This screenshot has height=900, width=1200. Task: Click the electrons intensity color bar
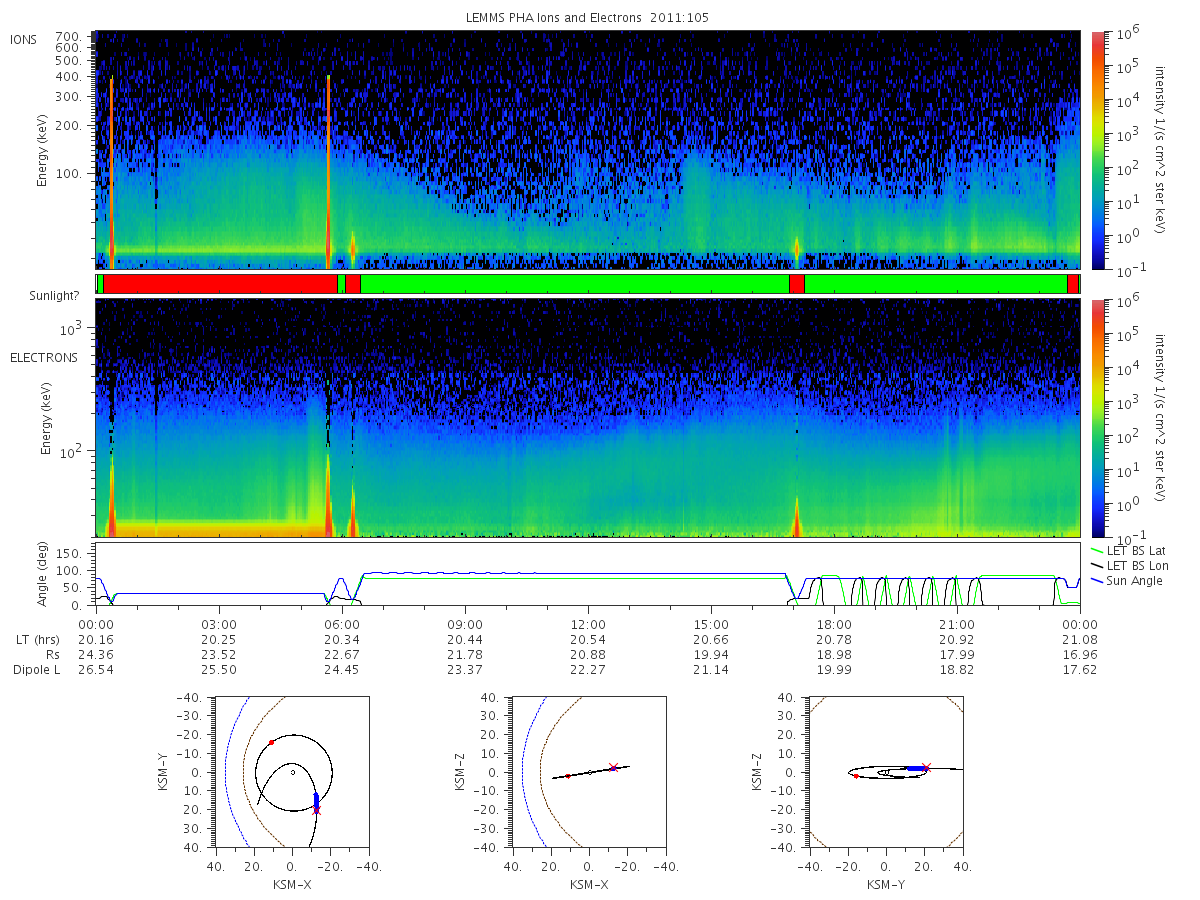coord(1098,418)
